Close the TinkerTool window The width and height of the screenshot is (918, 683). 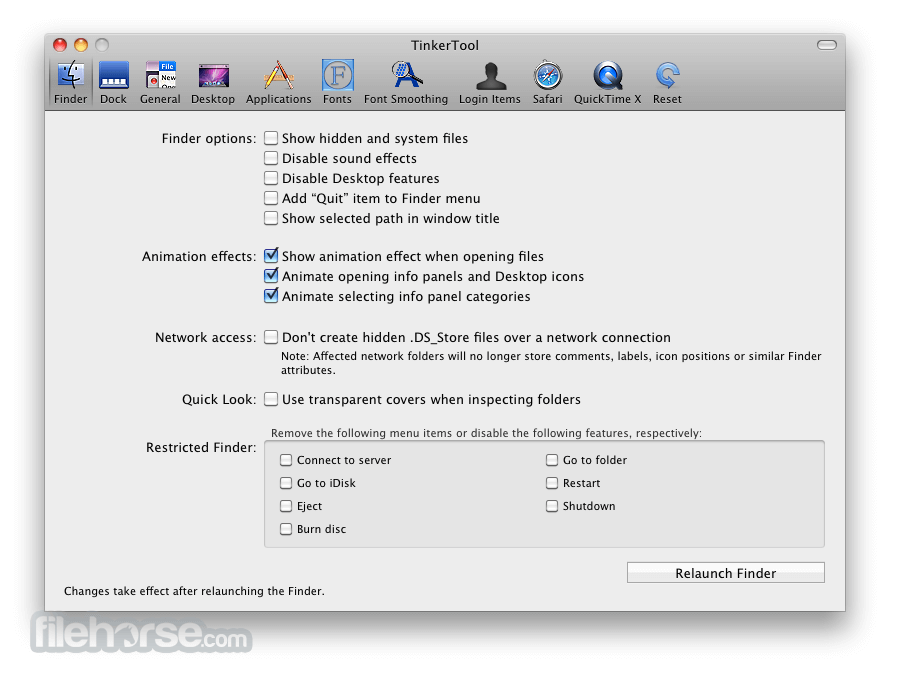pyautogui.click(x=60, y=44)
